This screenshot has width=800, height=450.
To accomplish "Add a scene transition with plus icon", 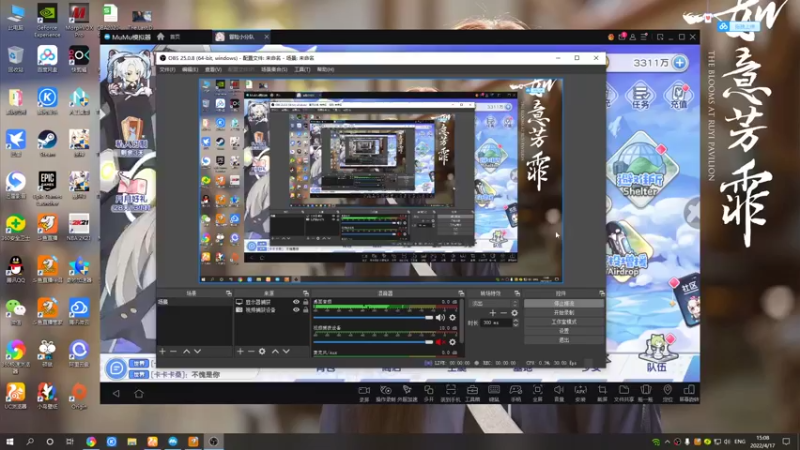I will [x=492, y=313].
